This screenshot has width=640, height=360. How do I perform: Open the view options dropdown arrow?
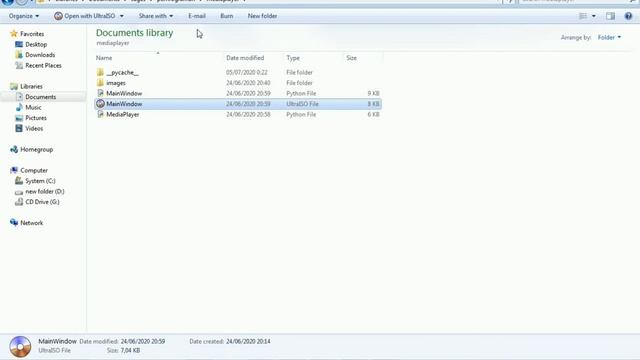tap(593, 16)
